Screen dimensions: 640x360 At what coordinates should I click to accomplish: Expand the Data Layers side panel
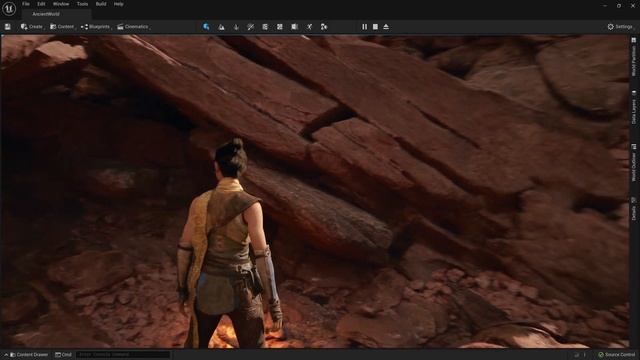pos(634,107)
